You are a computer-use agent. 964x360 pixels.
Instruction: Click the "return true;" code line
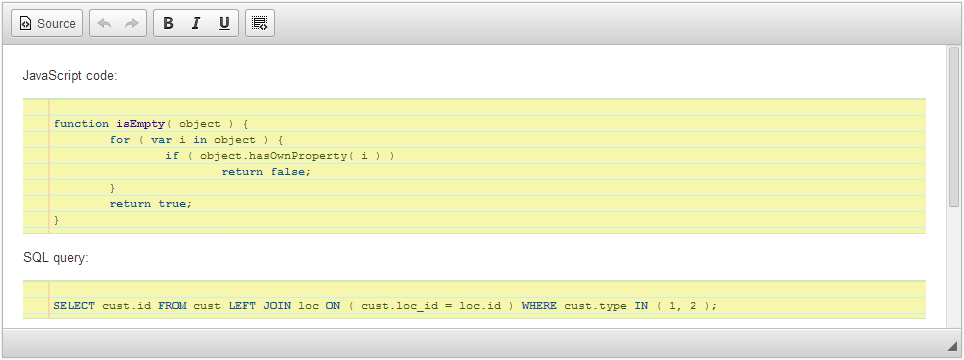tap(151, 203)
